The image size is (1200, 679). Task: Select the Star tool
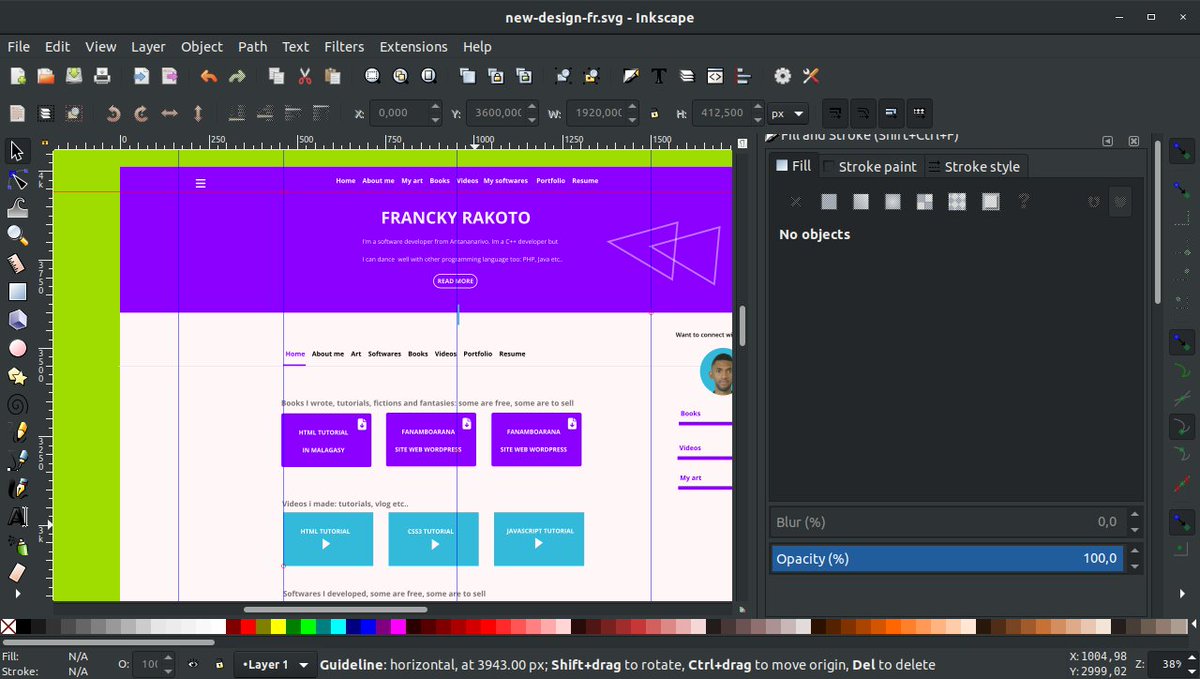(x=16, y=375)
